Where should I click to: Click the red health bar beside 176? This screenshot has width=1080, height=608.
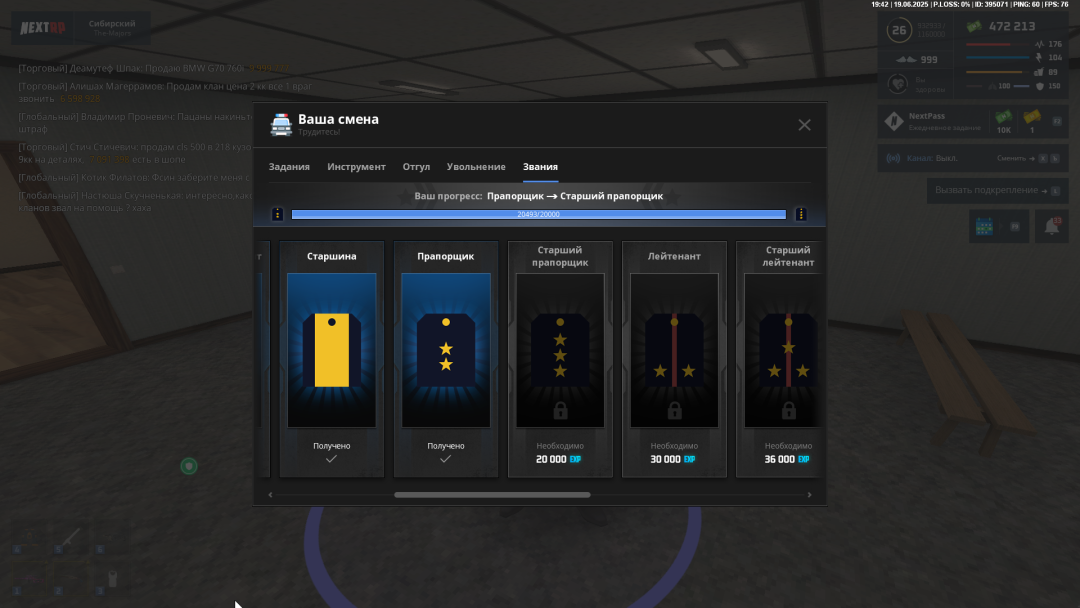997,44
